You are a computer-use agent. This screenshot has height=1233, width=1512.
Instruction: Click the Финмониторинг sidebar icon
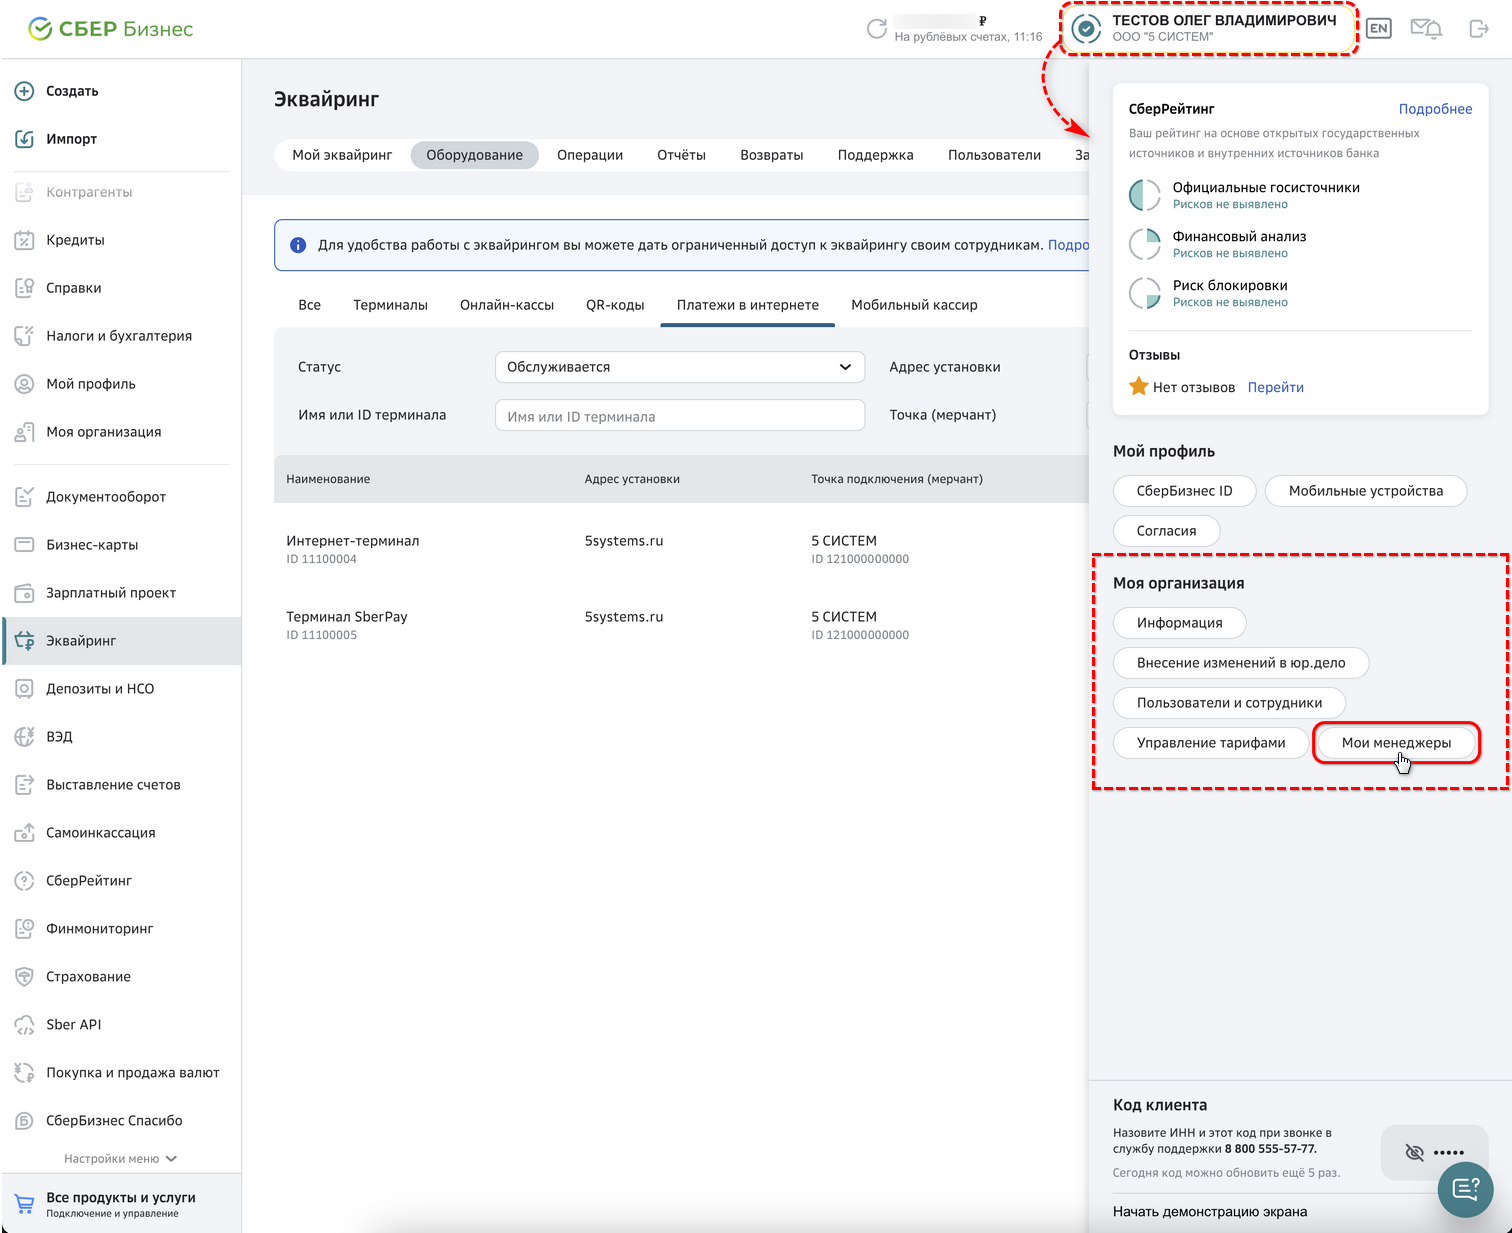(x=24, y=929)
